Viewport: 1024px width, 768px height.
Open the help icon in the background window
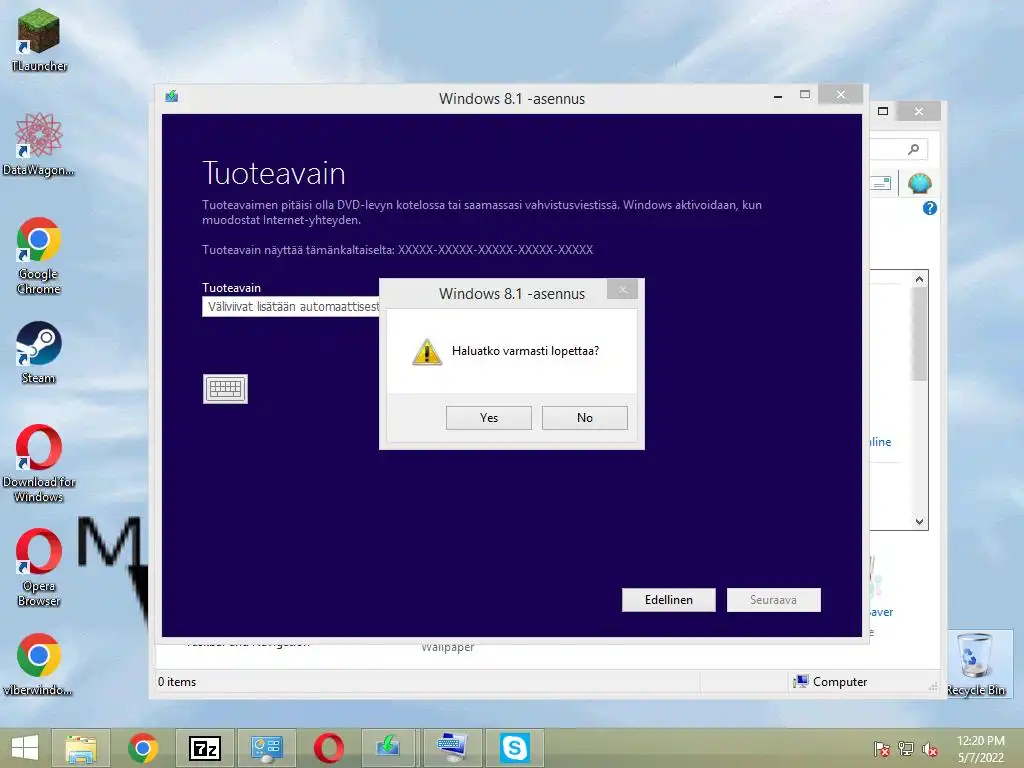click(x=929, y=208)
